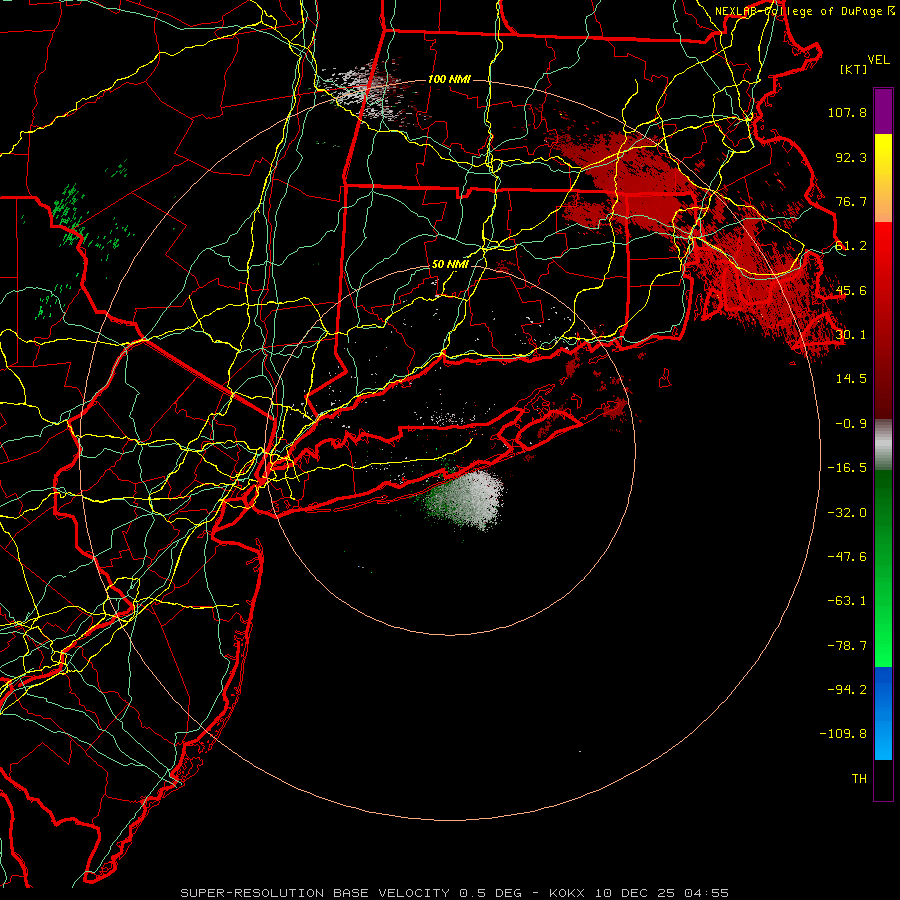Image resolution: width=900 pixels, height=900 pixels.
Task: Select the gray near-zero color bar segment
Action: coord(883,445)
